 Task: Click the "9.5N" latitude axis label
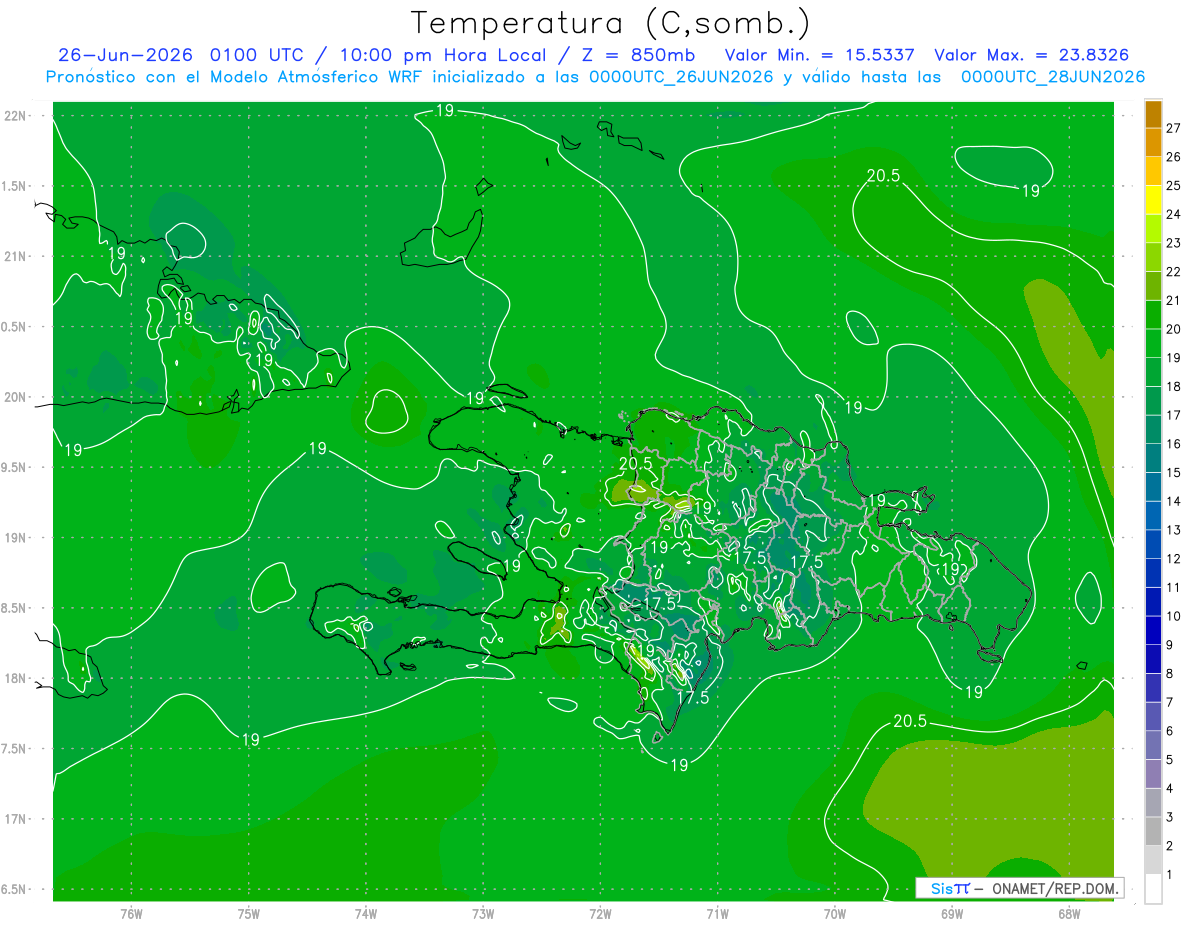coord(15,468)
